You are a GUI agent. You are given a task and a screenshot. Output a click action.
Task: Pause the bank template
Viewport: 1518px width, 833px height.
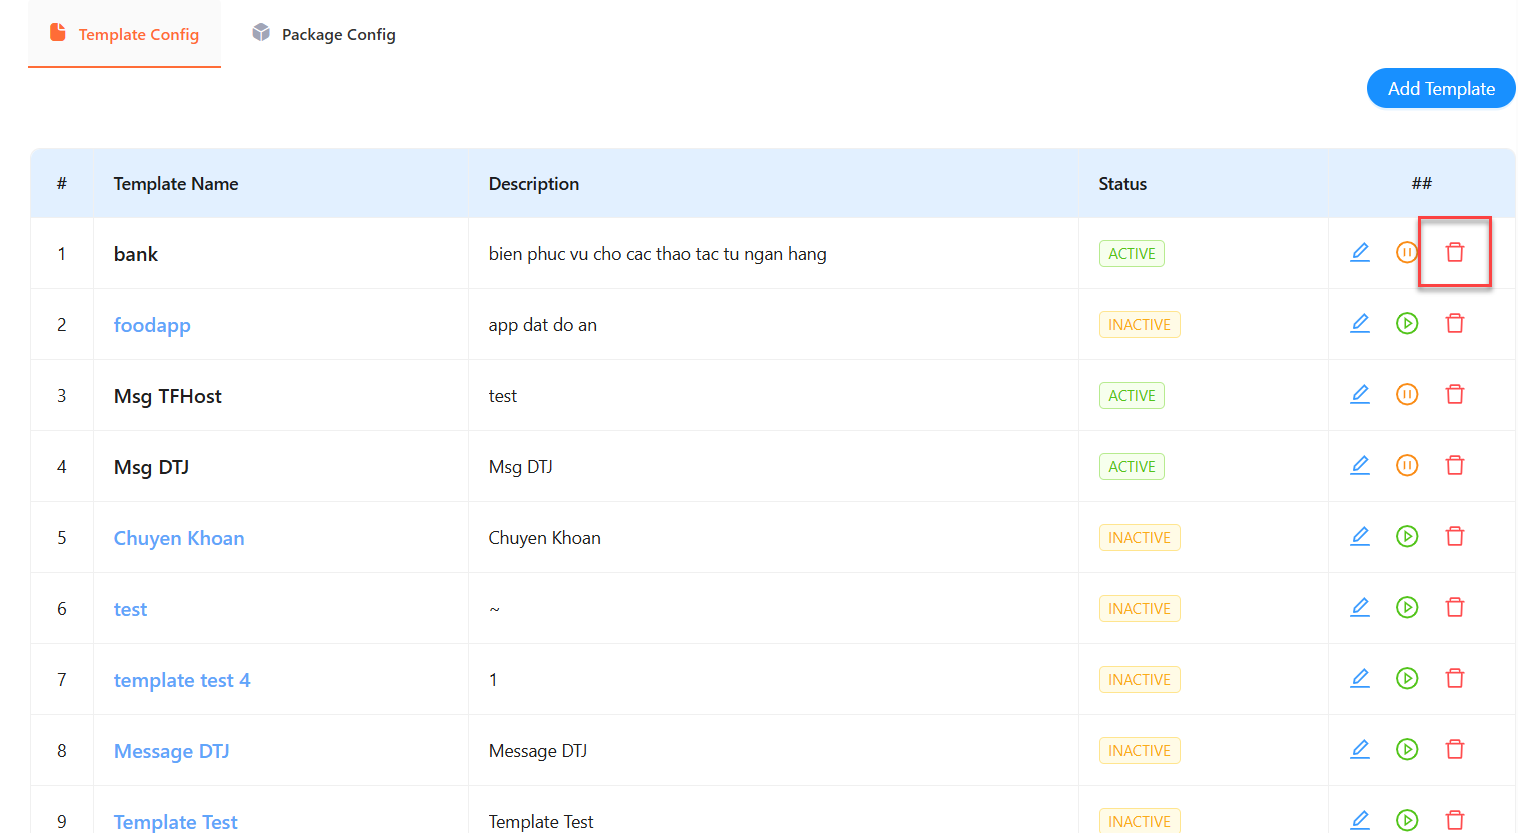click(1407, 252)
